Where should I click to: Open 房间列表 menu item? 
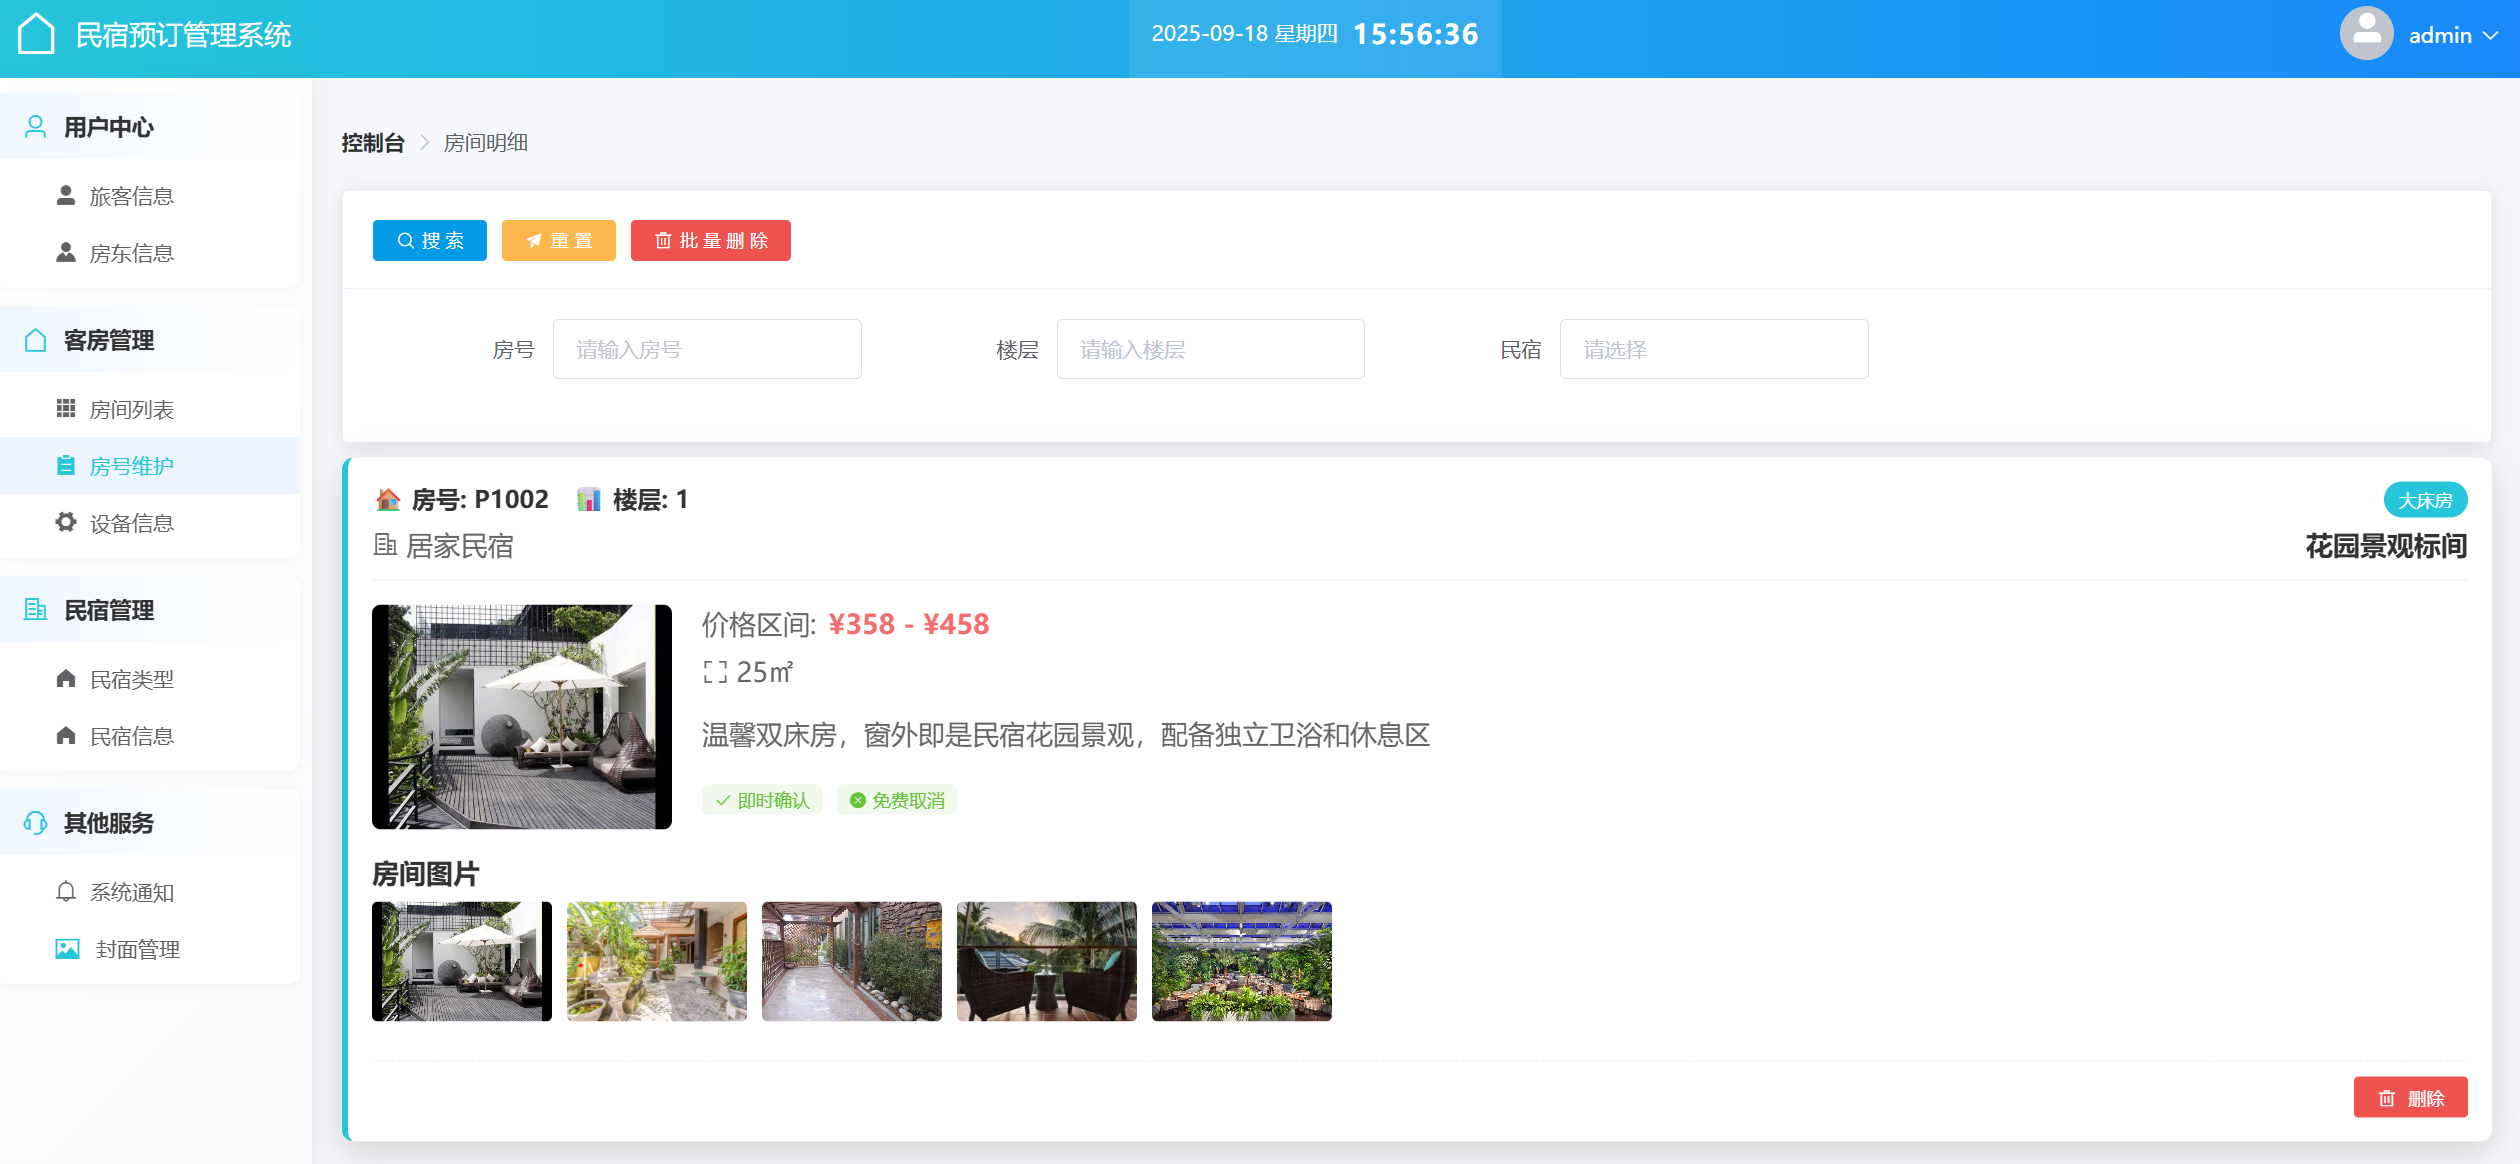click(x=150, y=409)
